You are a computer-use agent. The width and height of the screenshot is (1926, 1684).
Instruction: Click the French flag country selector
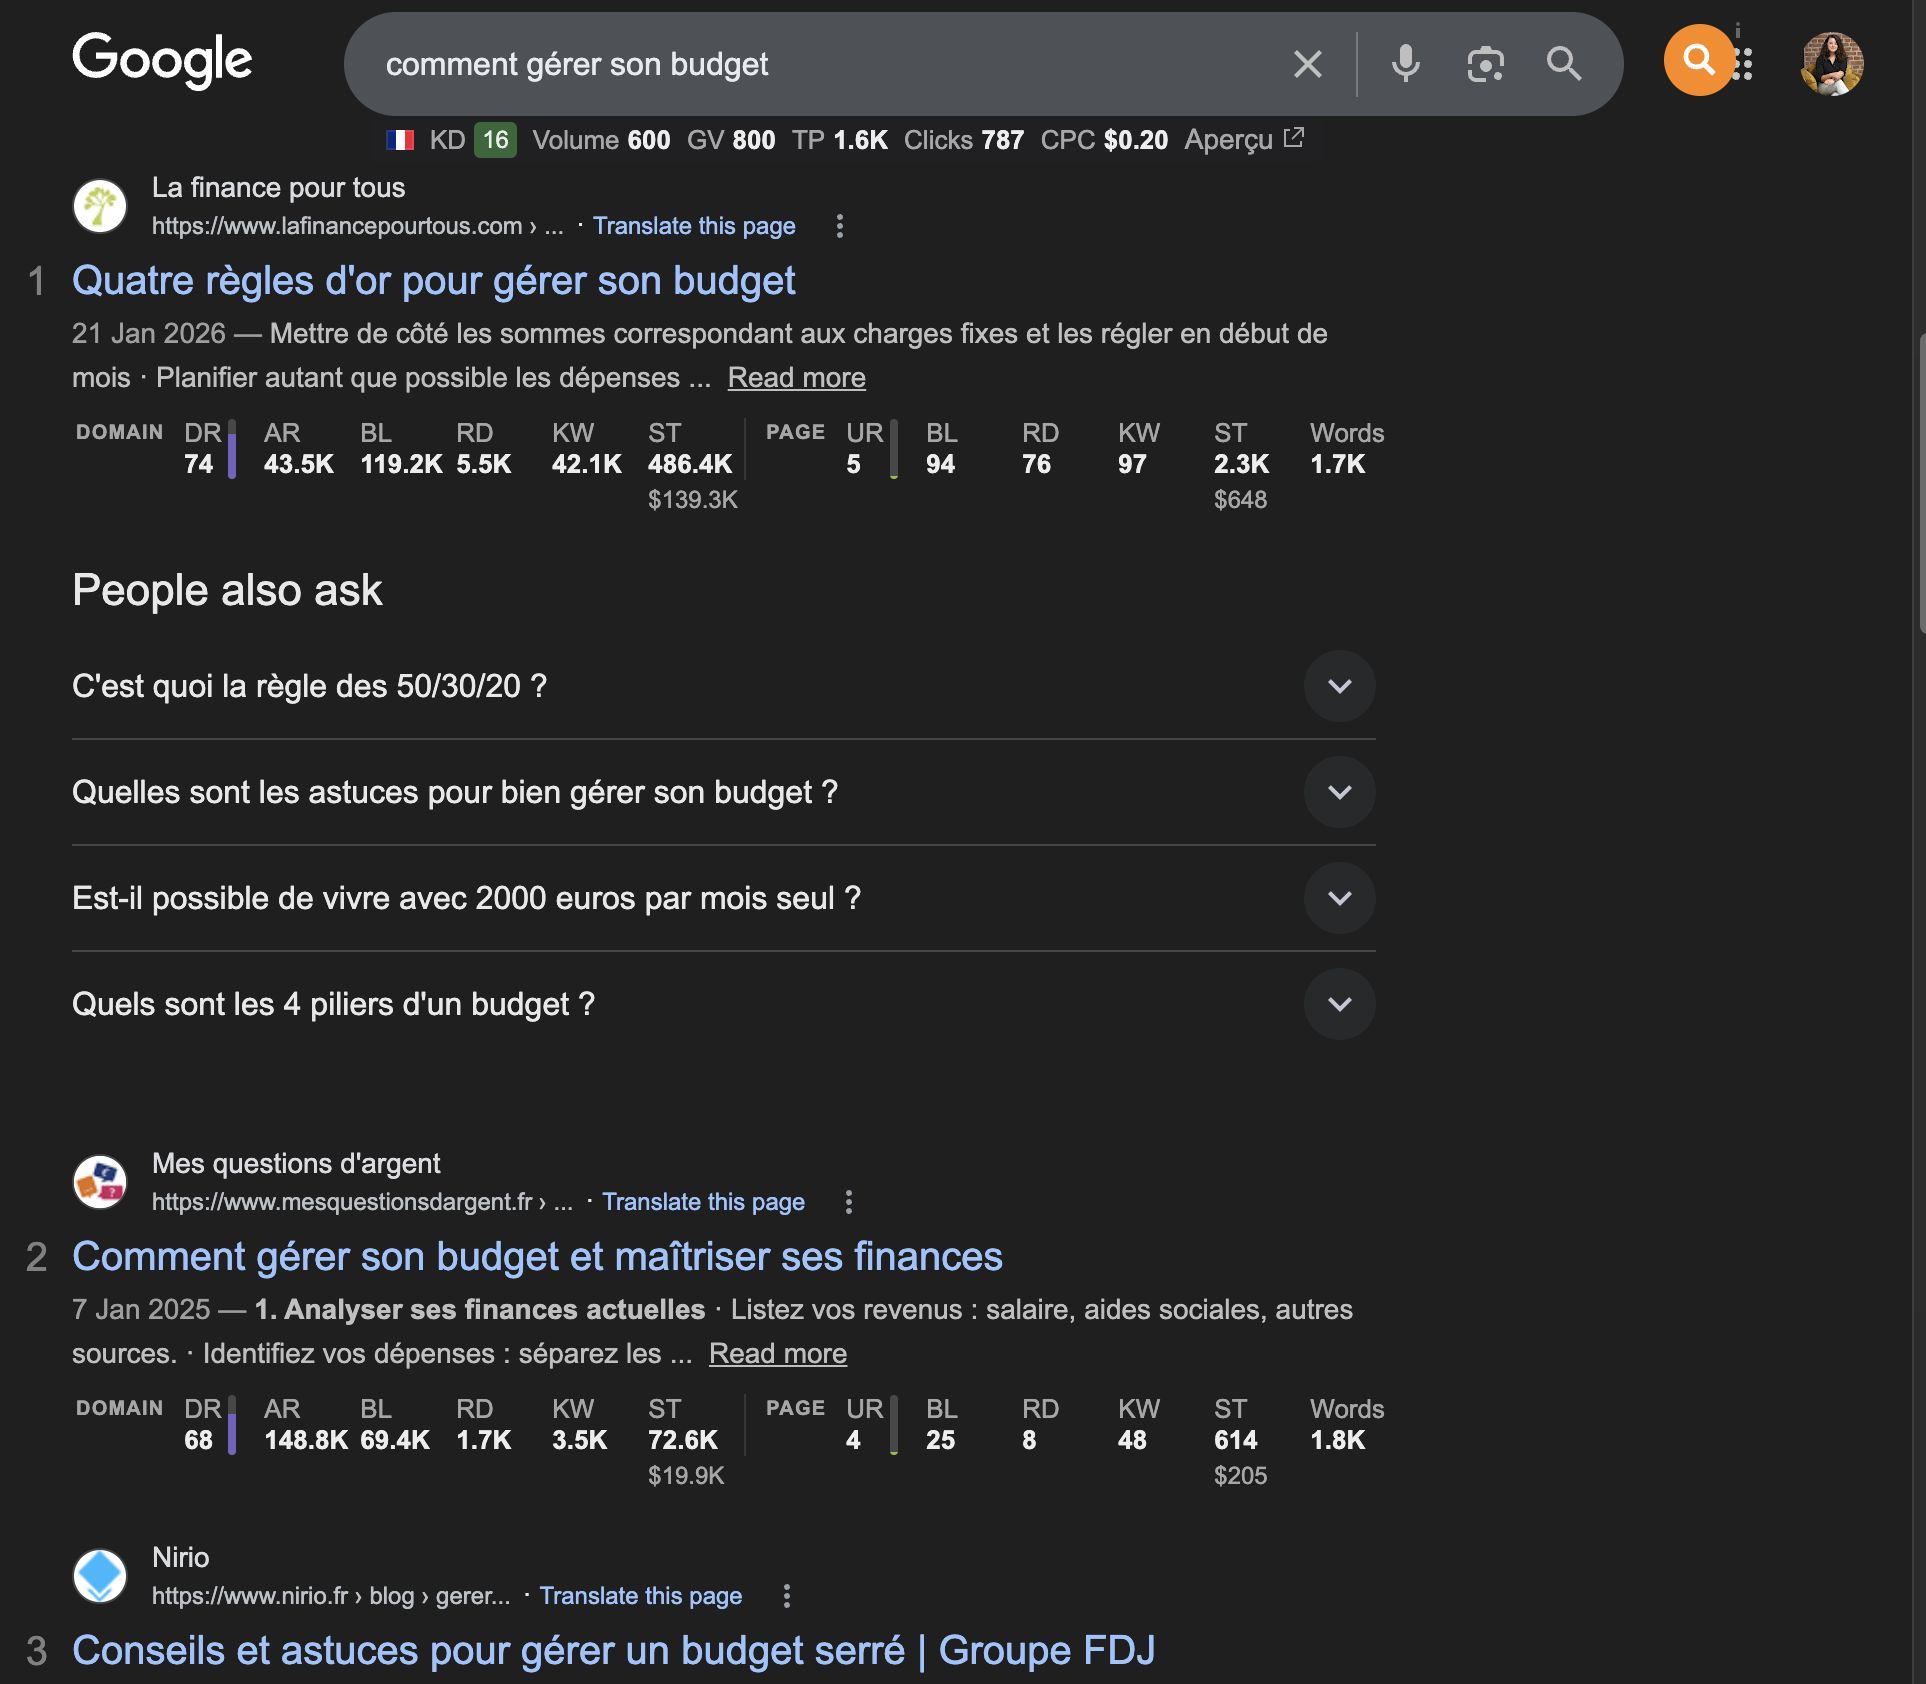[x=401, y=140]
